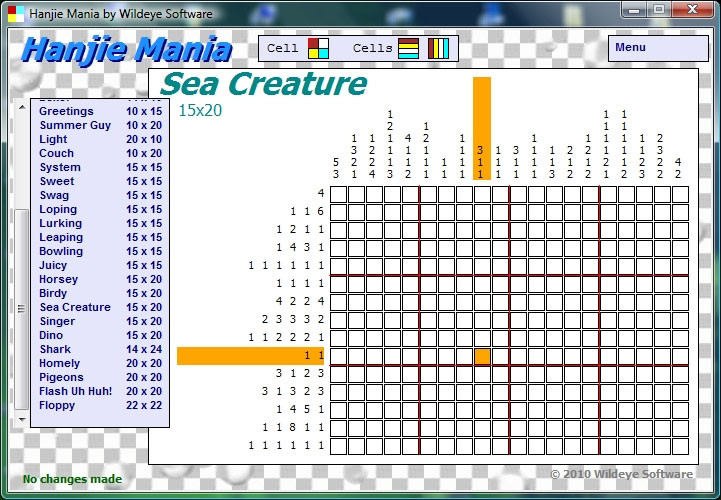Screen dimensions: 721x500
Task: Select the Horsey puzzle
Action: (x=100, y=279)
